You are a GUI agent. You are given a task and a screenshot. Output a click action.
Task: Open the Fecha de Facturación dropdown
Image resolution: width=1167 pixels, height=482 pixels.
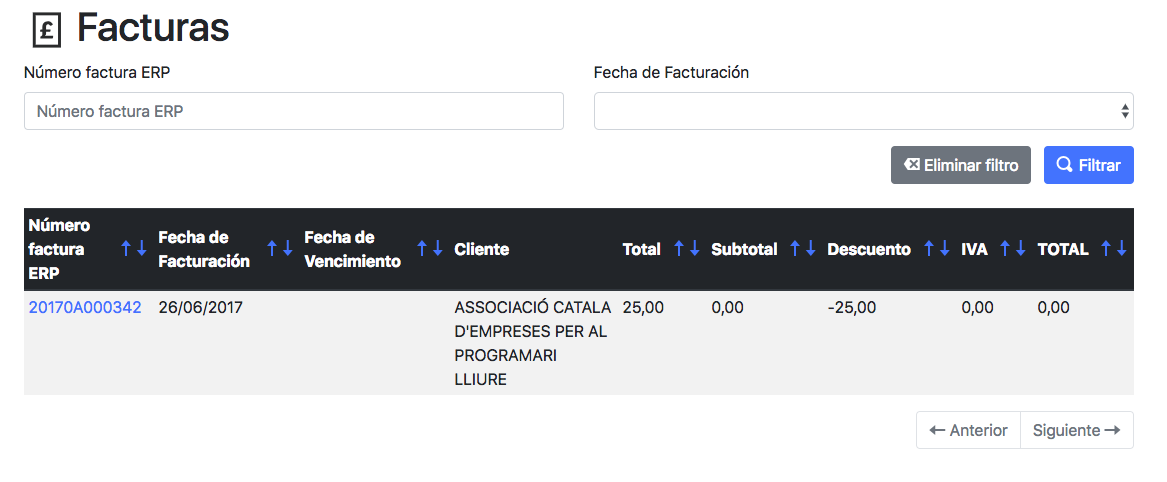pos(863,111)
